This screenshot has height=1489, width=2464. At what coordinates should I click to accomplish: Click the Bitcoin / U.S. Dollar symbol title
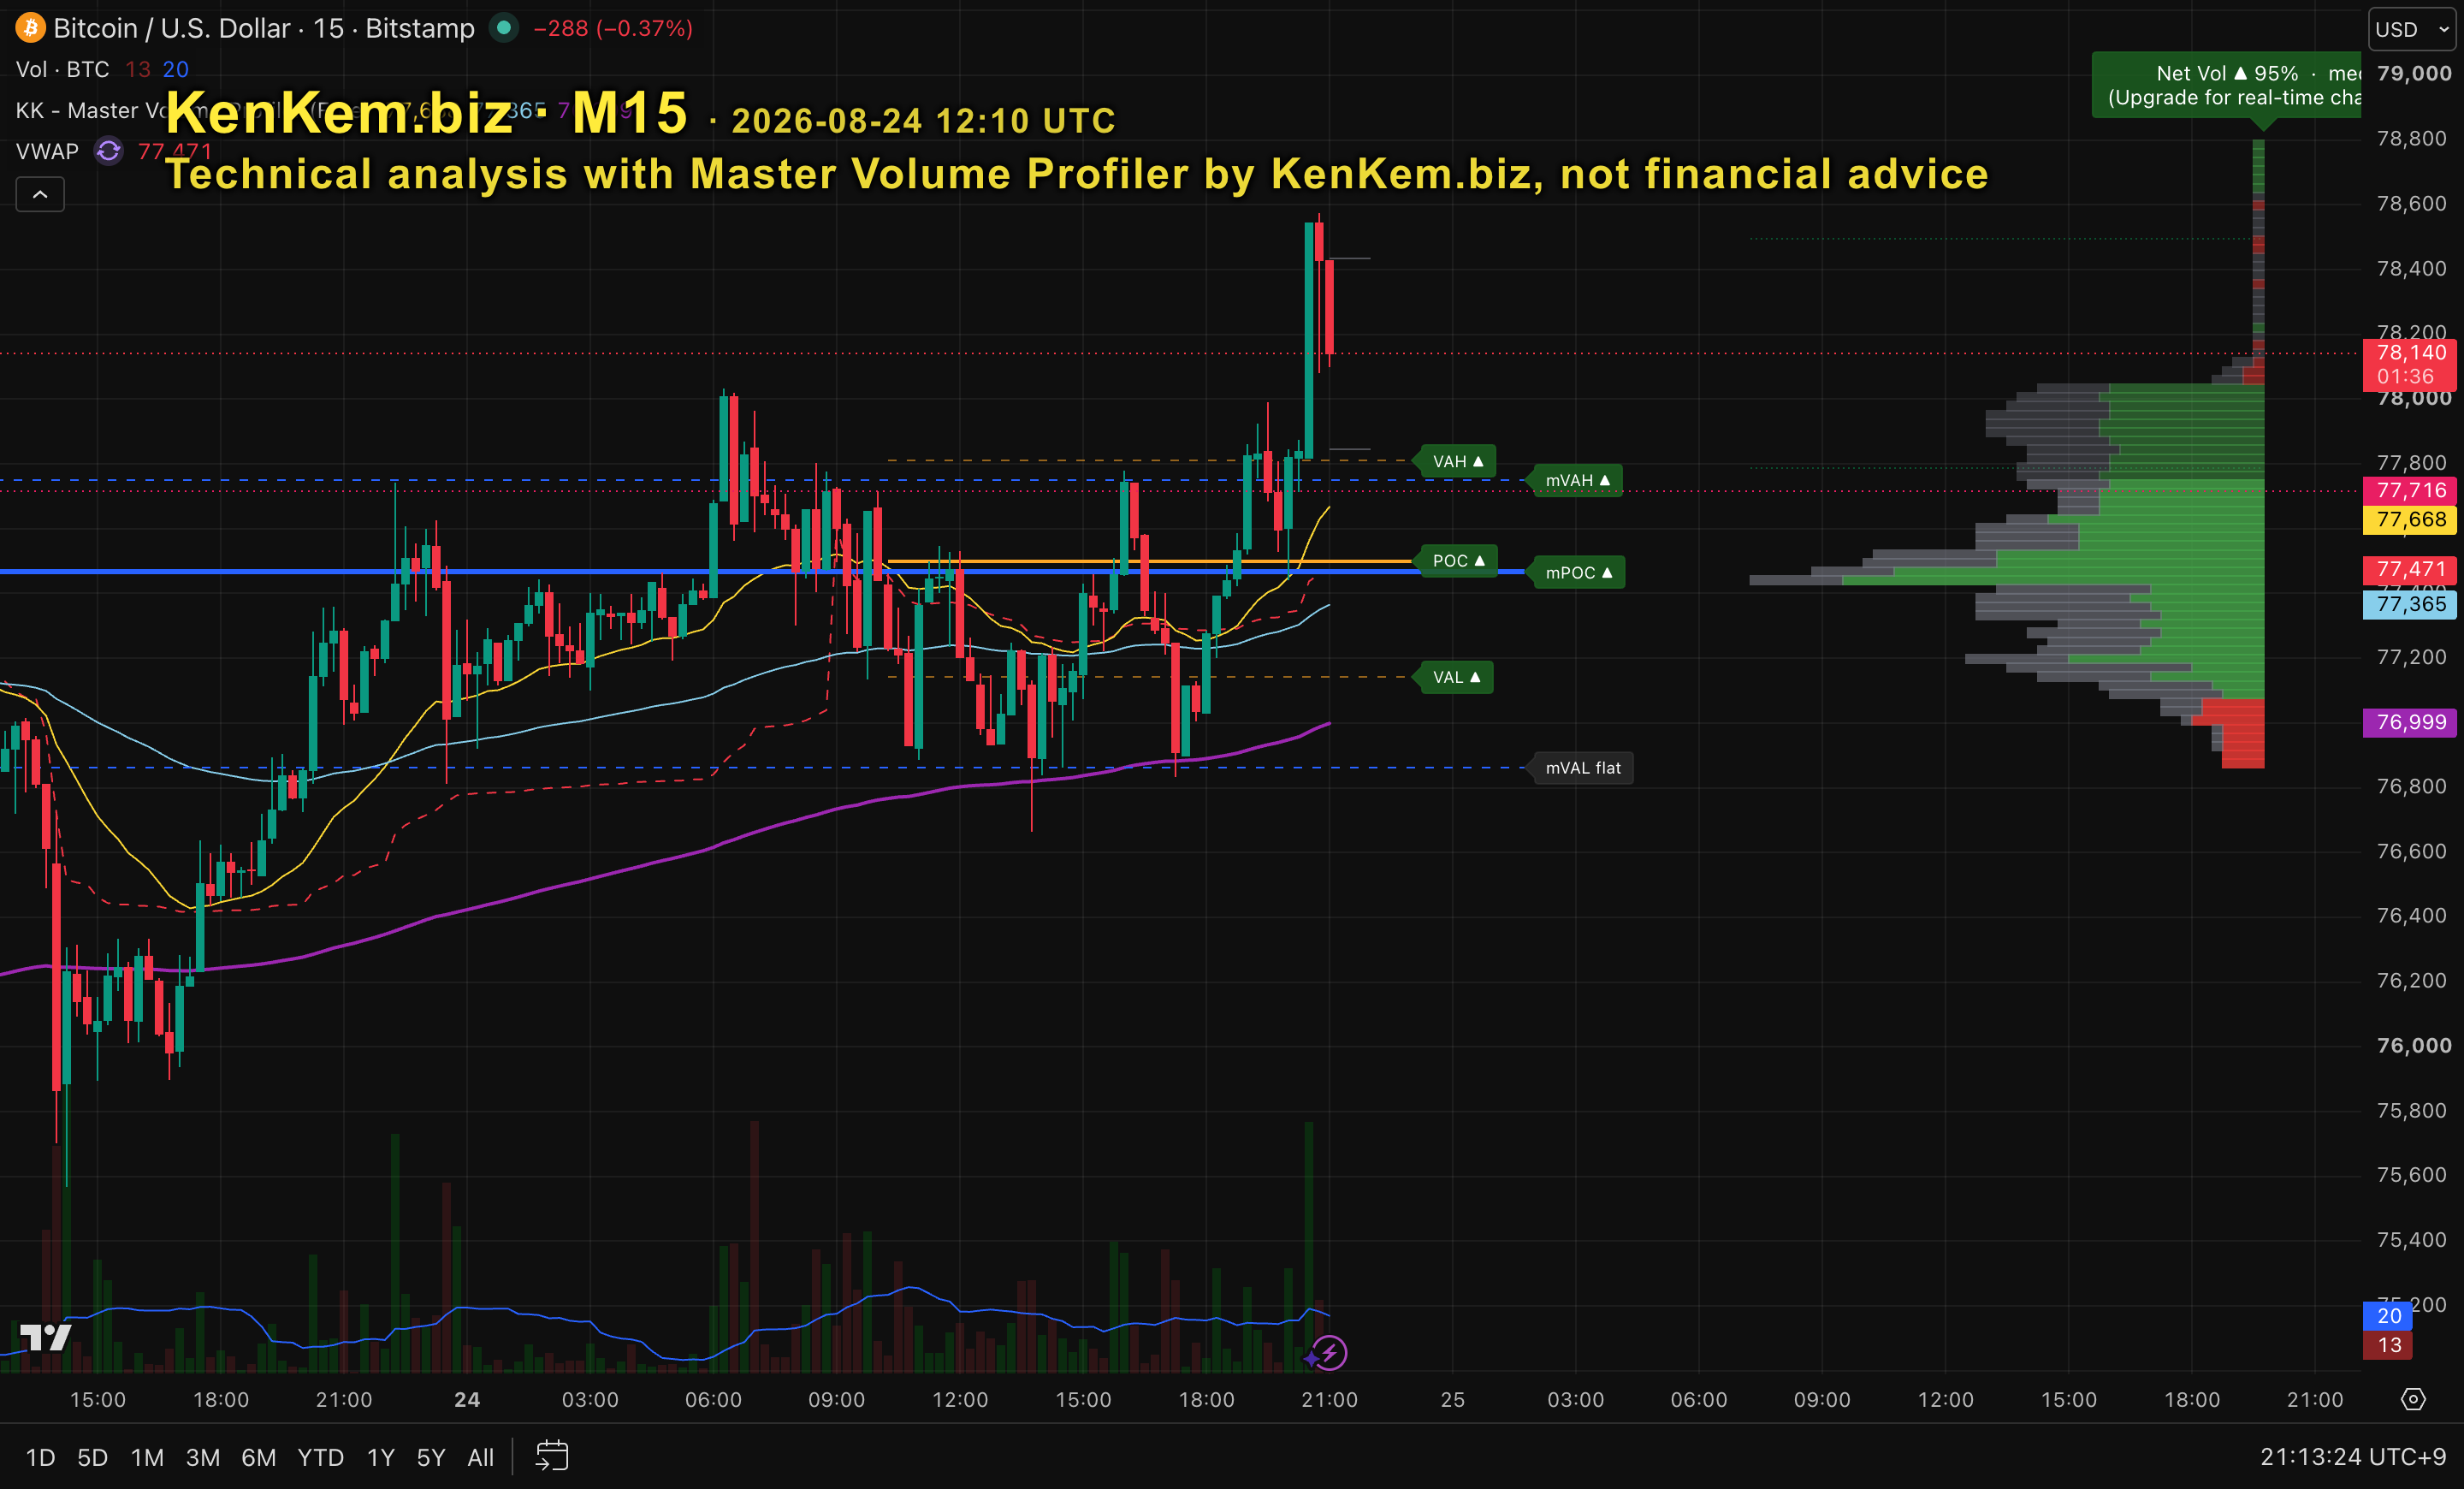(x=264, y=28)
